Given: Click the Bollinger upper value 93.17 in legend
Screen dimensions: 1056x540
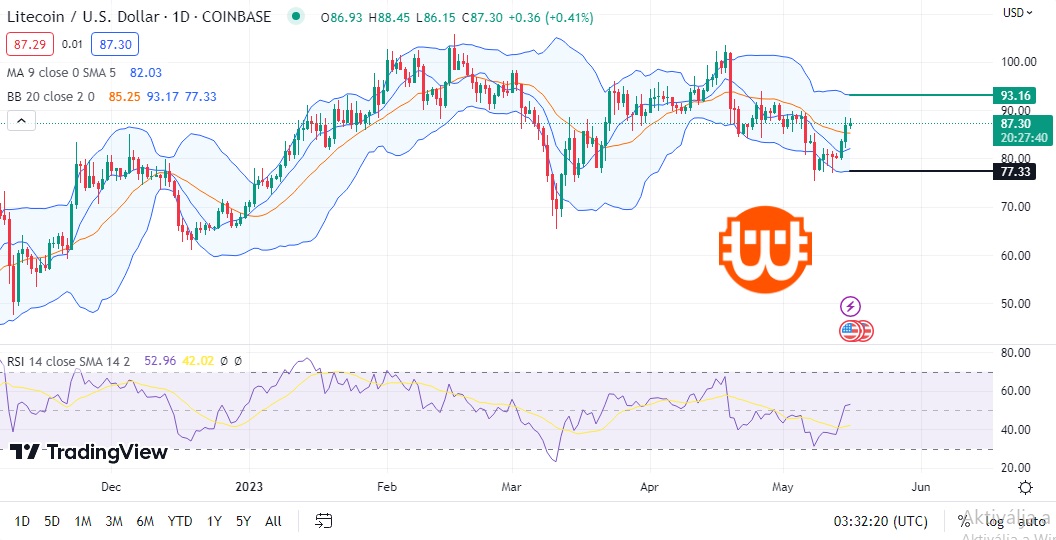Looking at the screenshot, I should 162,96.
